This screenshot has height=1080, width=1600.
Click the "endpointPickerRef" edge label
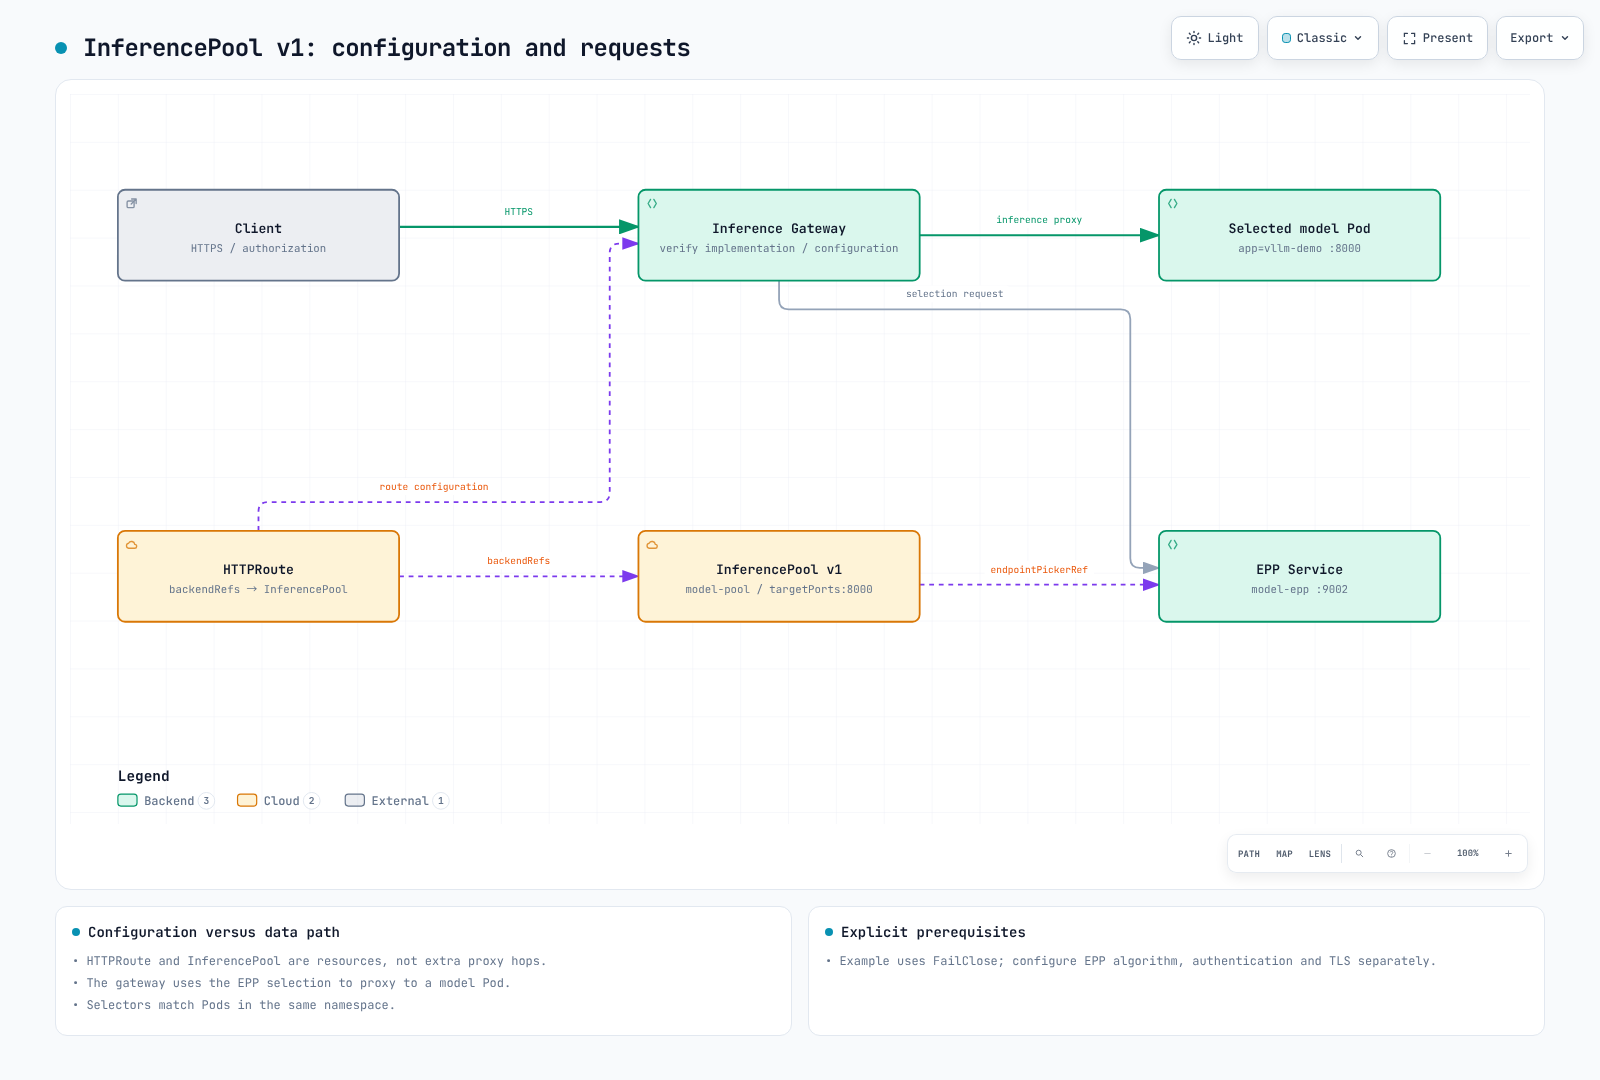point(1039,570)
